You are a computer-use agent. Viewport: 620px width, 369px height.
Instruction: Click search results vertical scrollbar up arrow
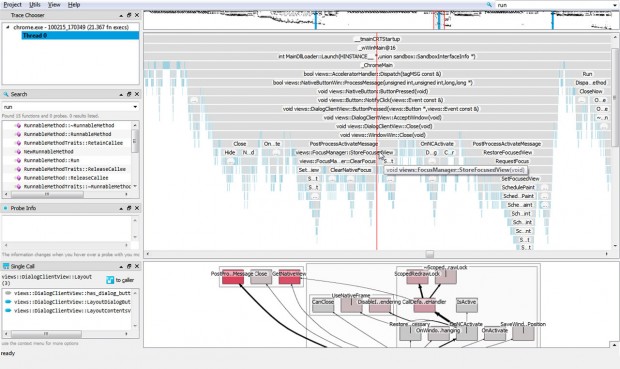pyautogui.click(x=135, y=125)
